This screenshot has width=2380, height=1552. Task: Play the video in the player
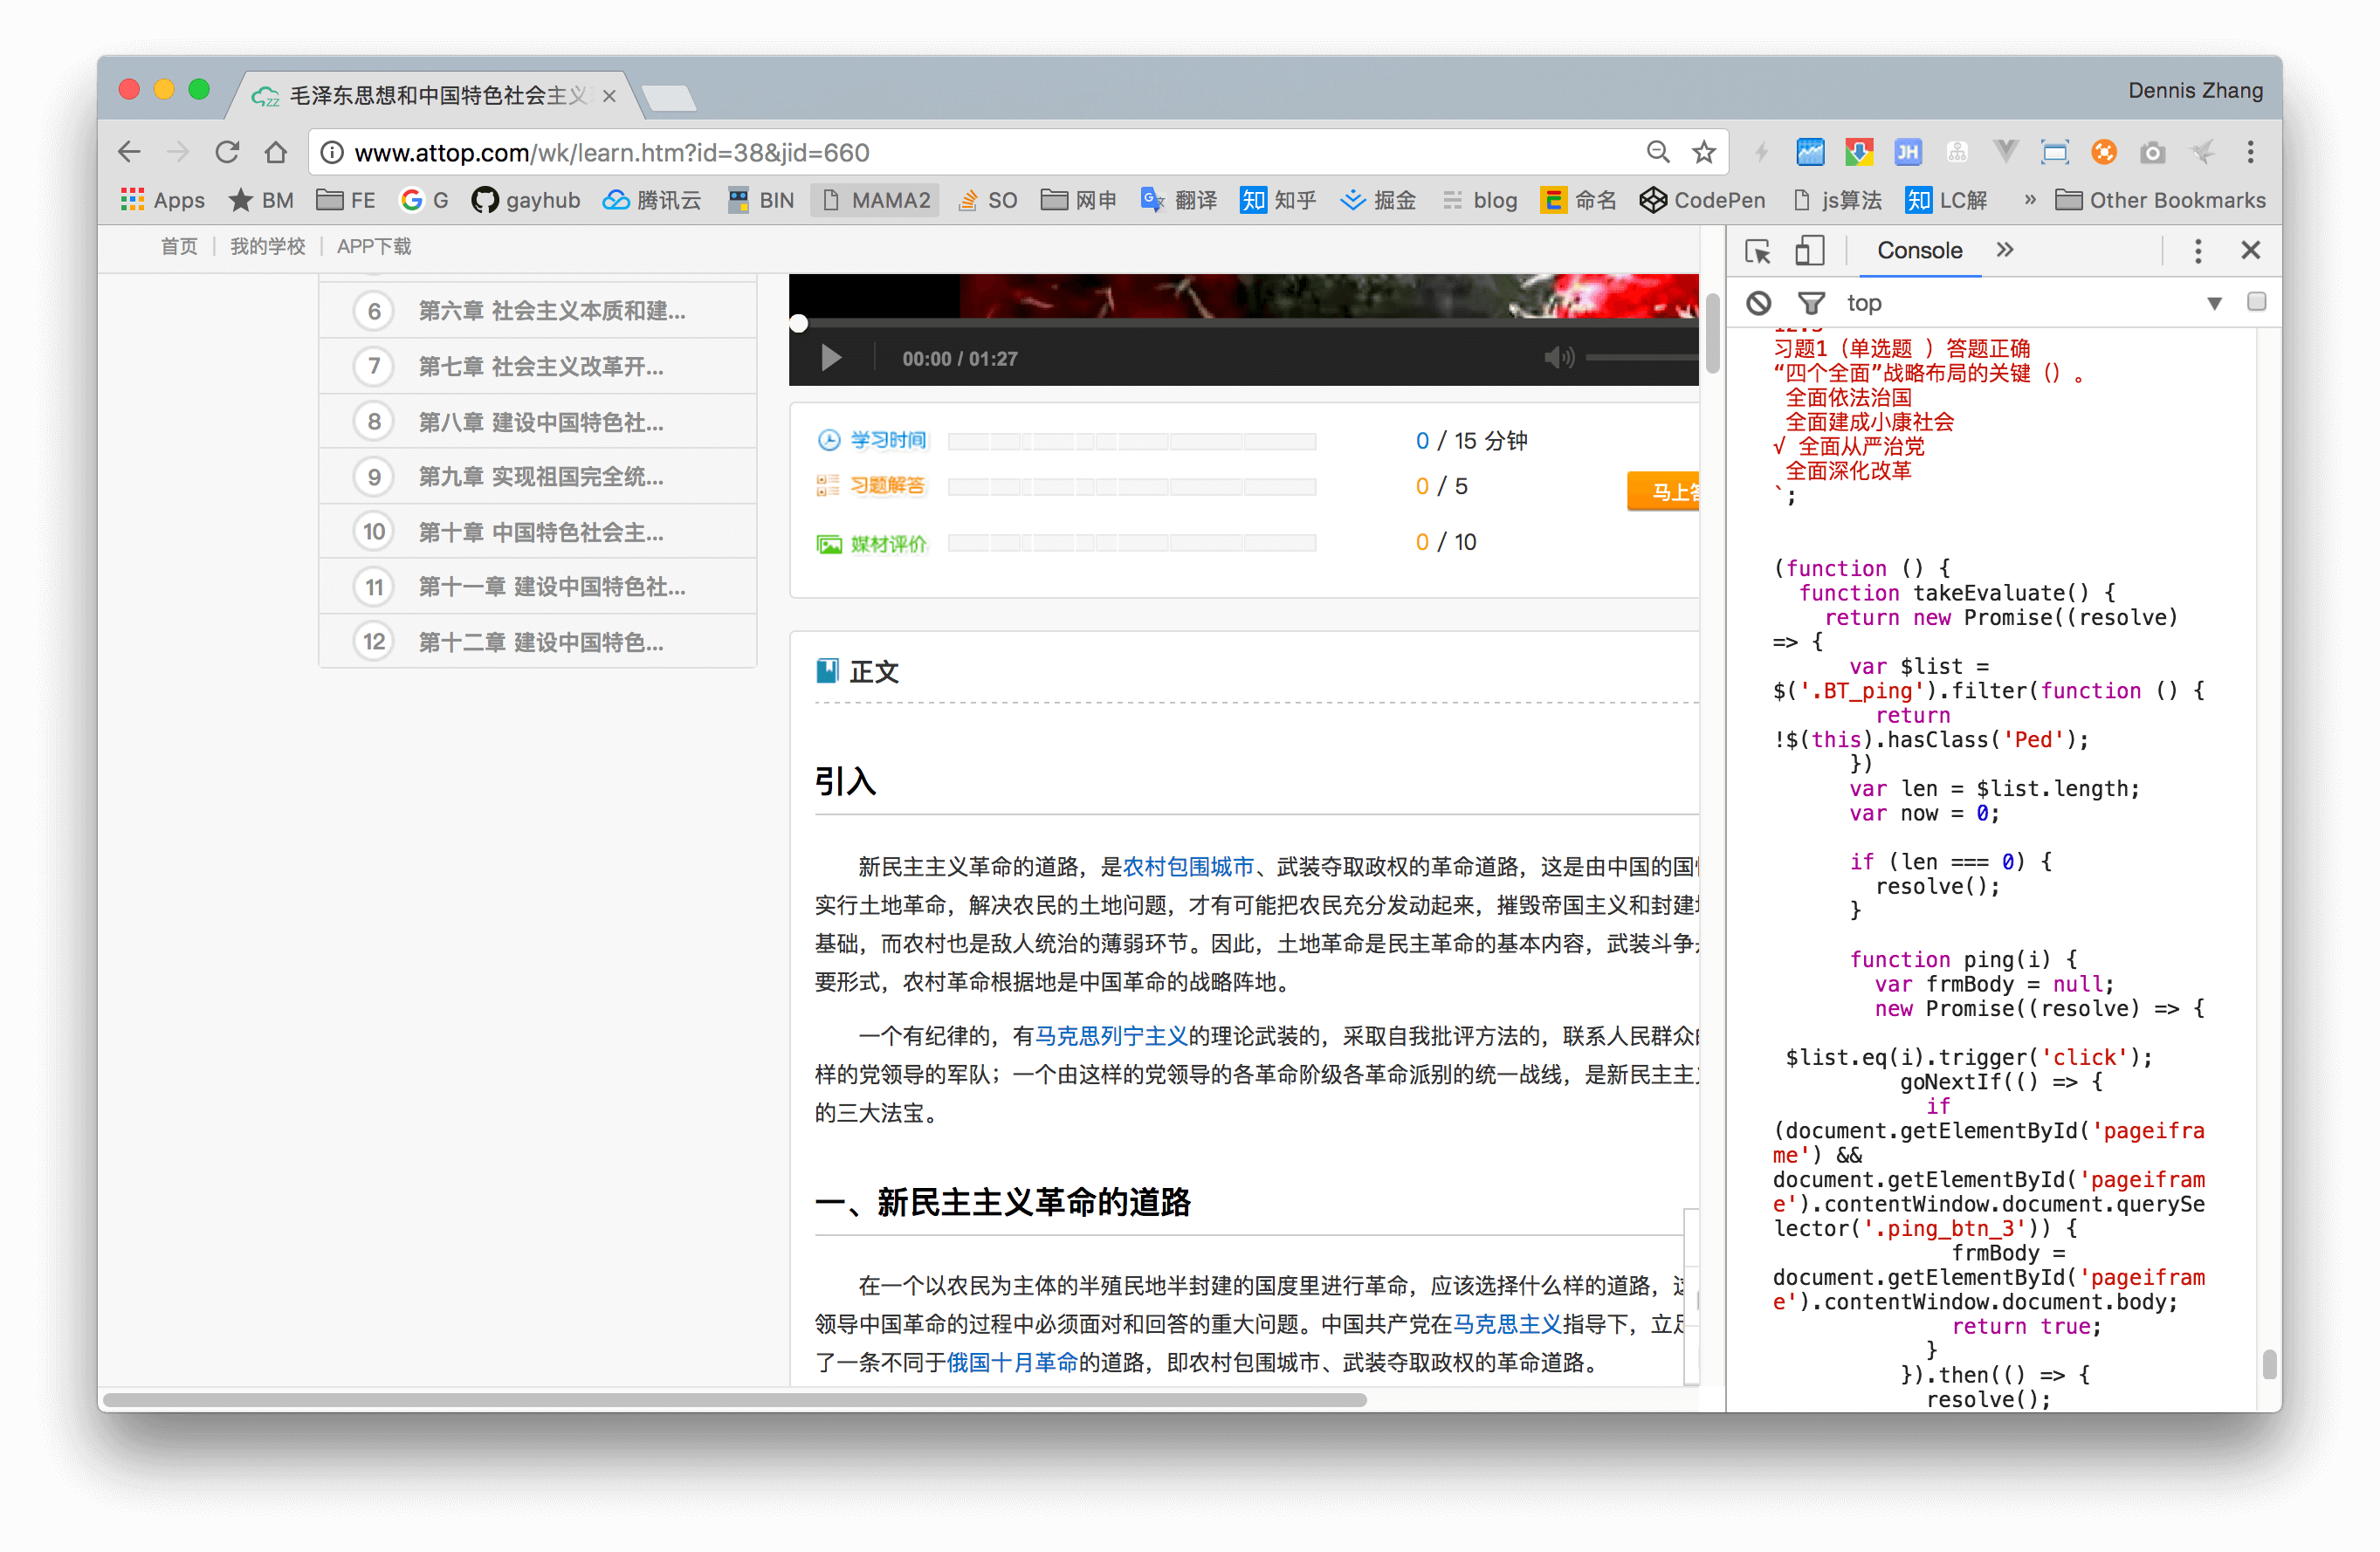[830, 358]
